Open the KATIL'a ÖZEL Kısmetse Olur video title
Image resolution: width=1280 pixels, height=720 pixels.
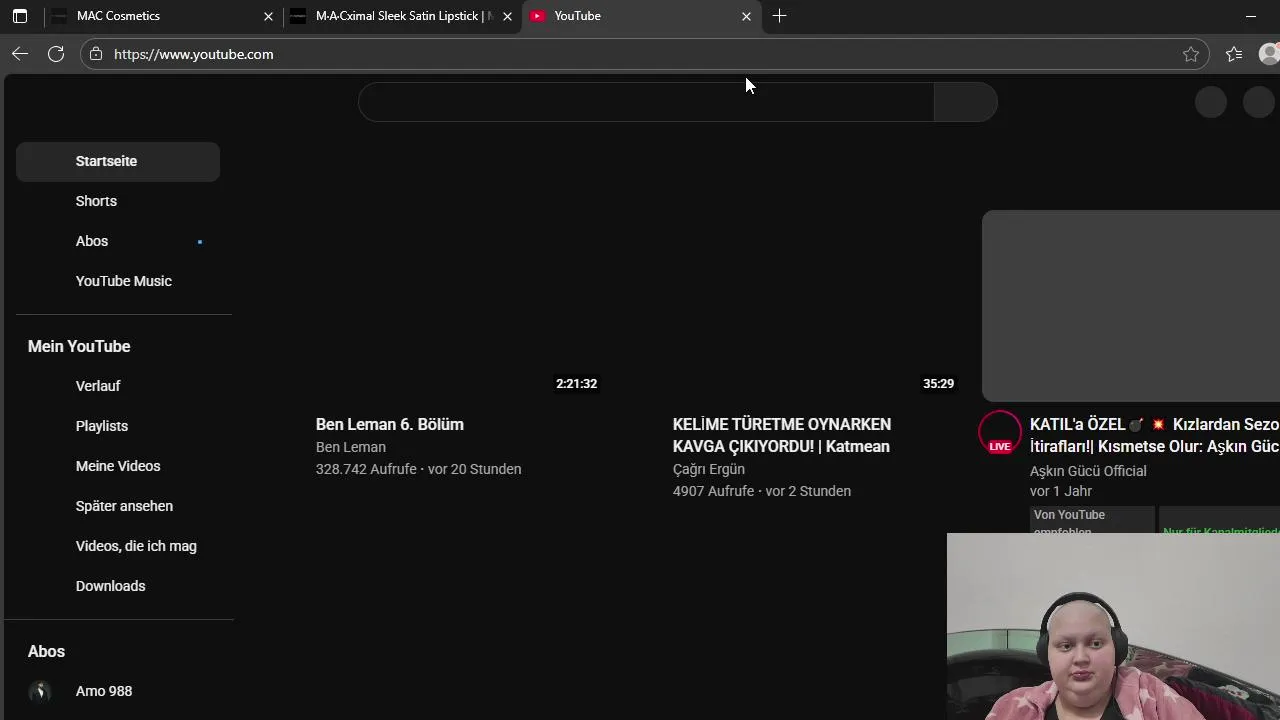tap(1155, 435)
